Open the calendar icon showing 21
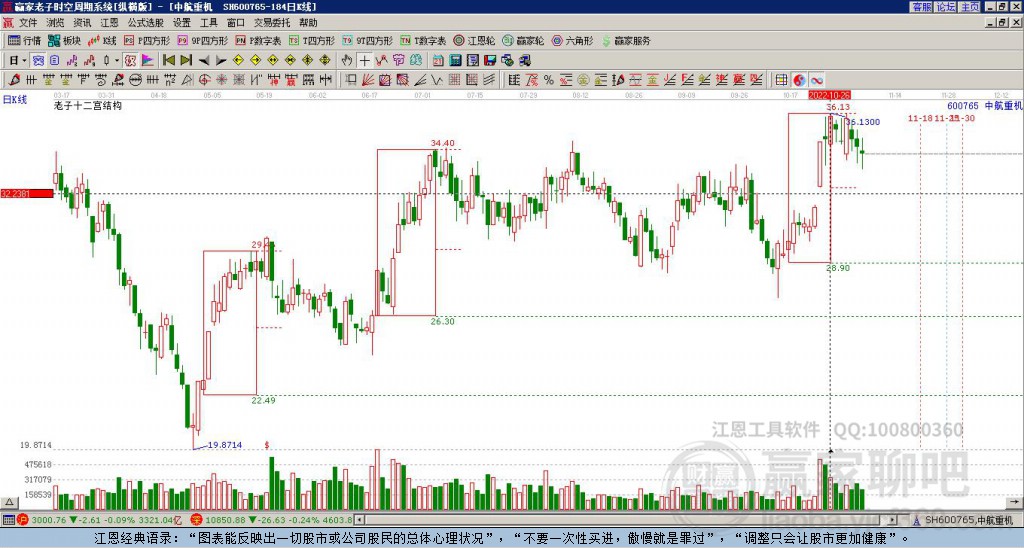 (438, 60)
